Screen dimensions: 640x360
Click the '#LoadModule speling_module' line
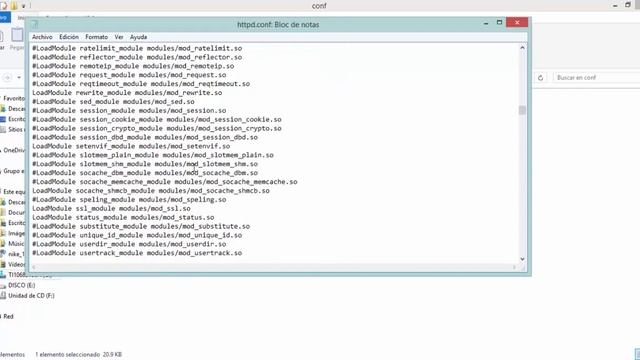click(x=129, y=200)
